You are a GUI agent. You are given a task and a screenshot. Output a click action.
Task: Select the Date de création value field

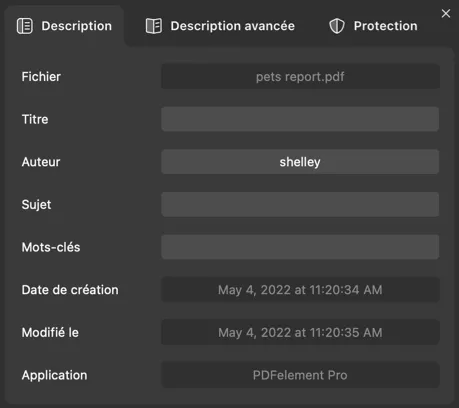pos(300,290)
